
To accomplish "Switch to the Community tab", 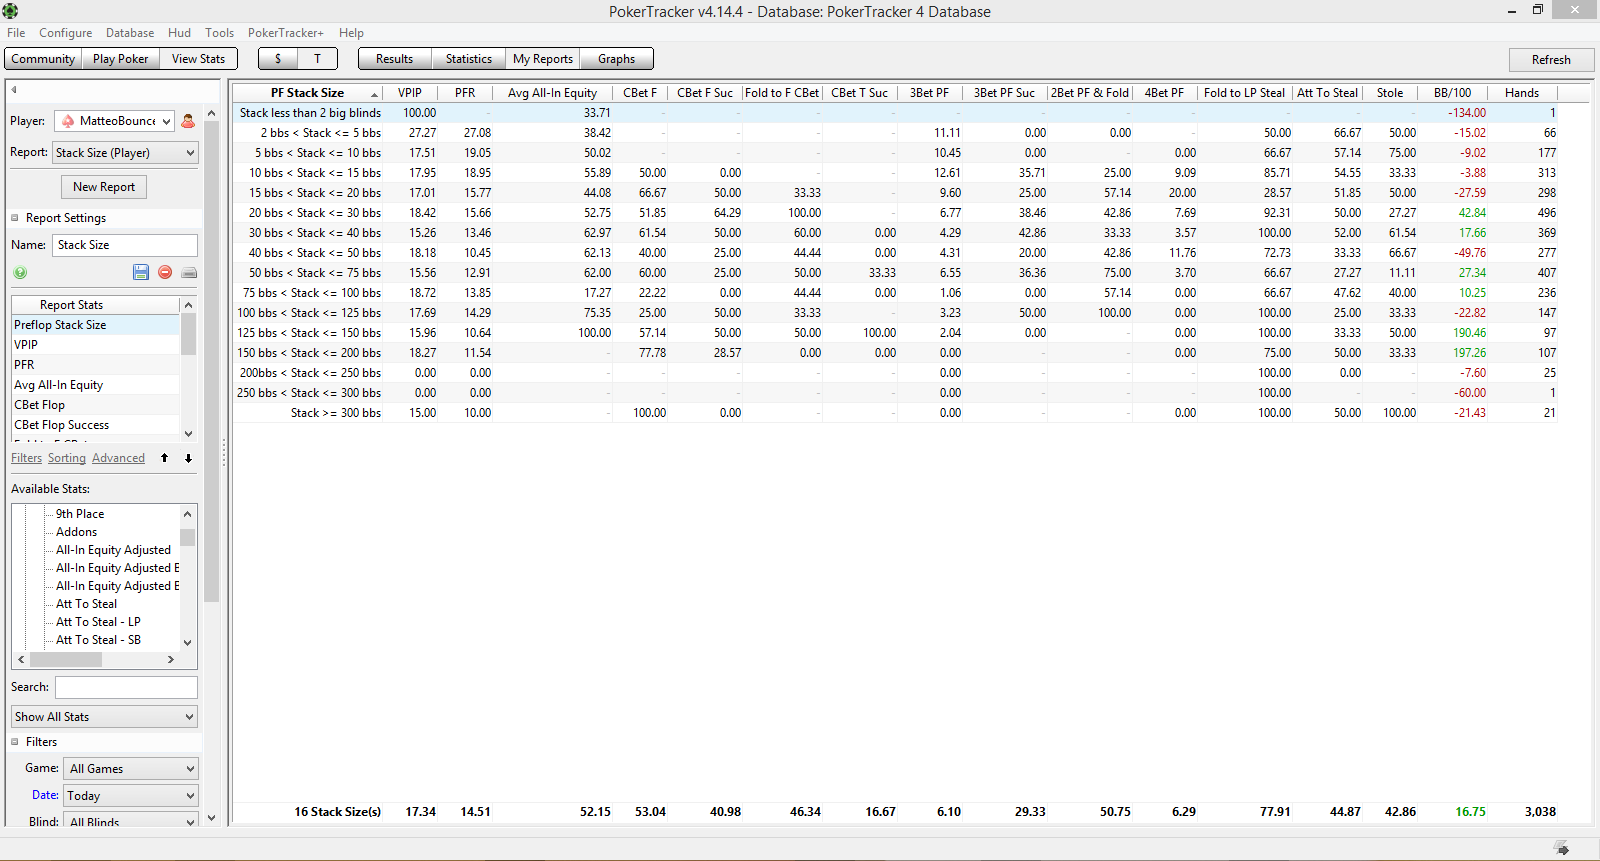I will 43,59.
